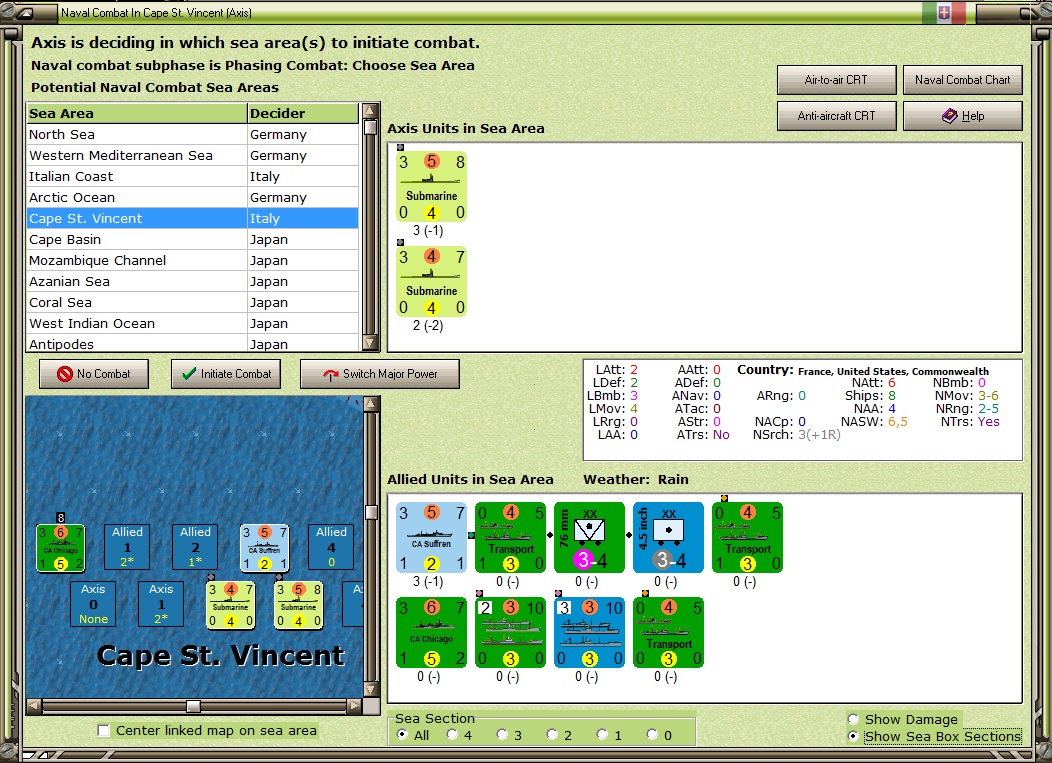Choose sea section 3 radio button
1052x763 pixels.
(x=502, y=735)
